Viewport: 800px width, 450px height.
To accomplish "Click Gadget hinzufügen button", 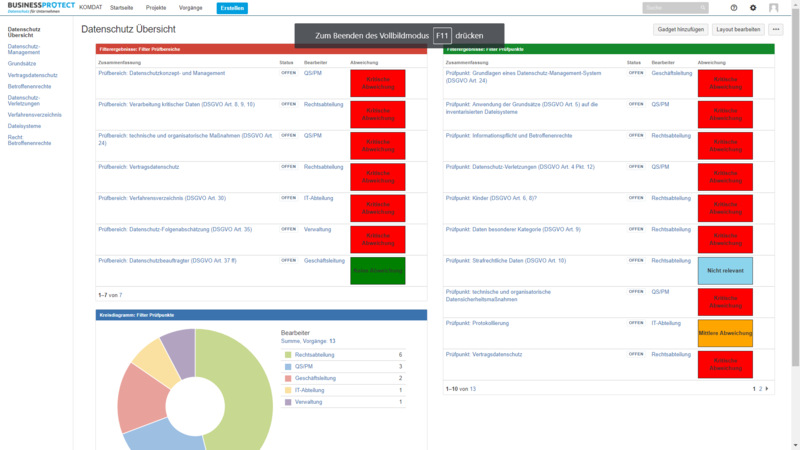I will click(681, 30).
